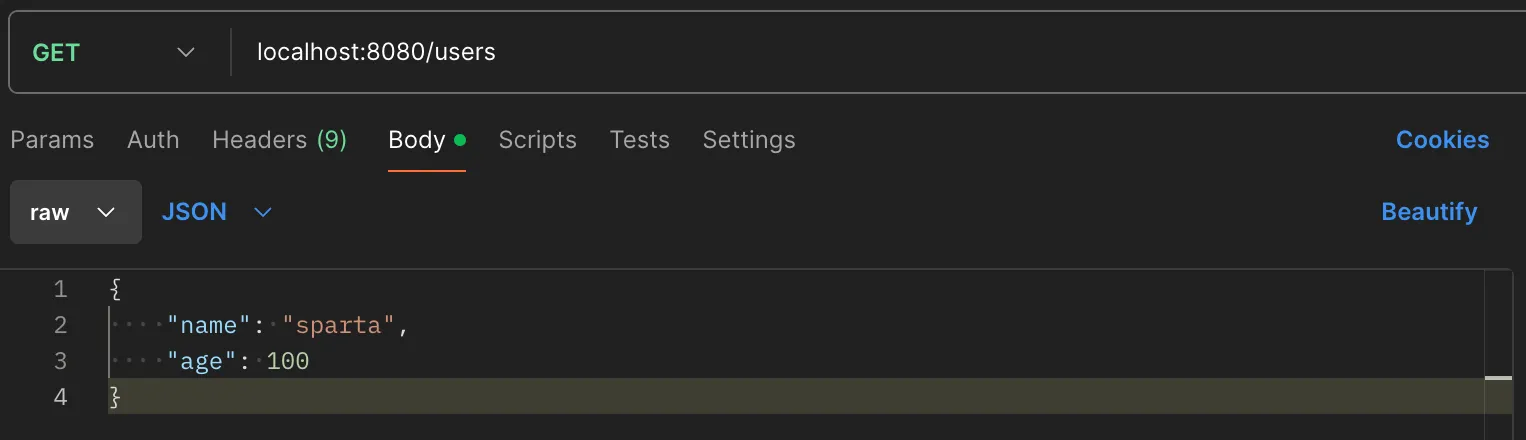Screen dimensions: 1526x440
Task: Click the opening curly brace on line 1
Action: 115,290
